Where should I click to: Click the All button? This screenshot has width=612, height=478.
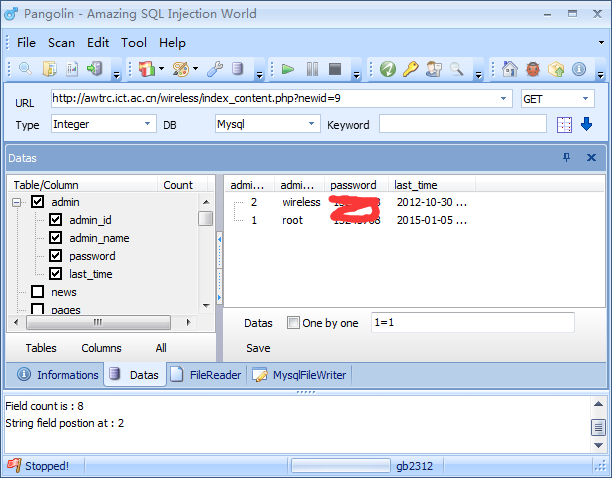[x=161, y=348]
